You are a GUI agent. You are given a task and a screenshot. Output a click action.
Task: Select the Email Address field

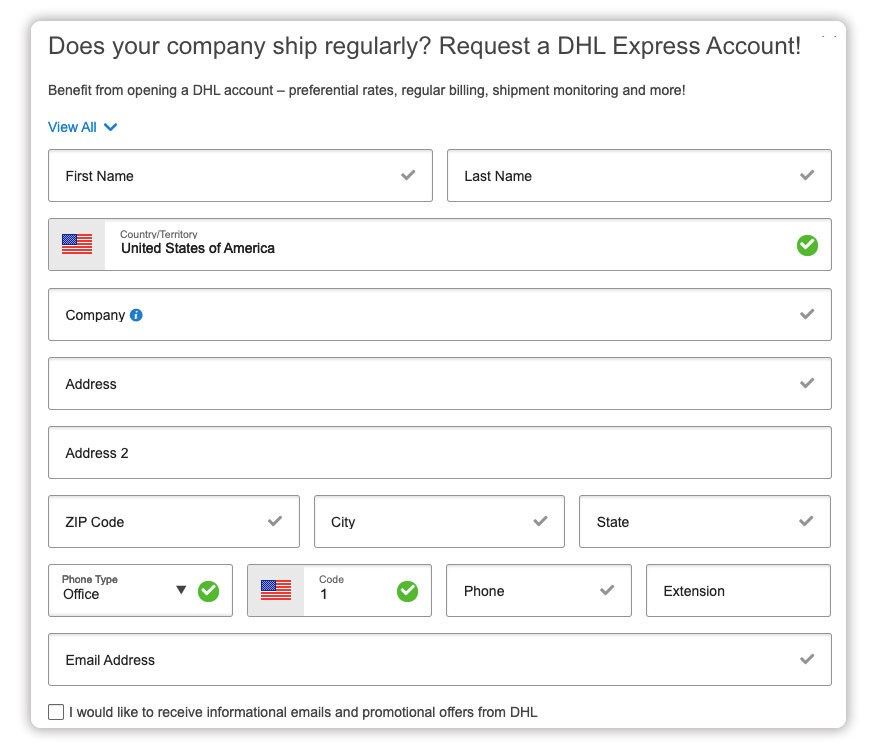coord(440,660)
